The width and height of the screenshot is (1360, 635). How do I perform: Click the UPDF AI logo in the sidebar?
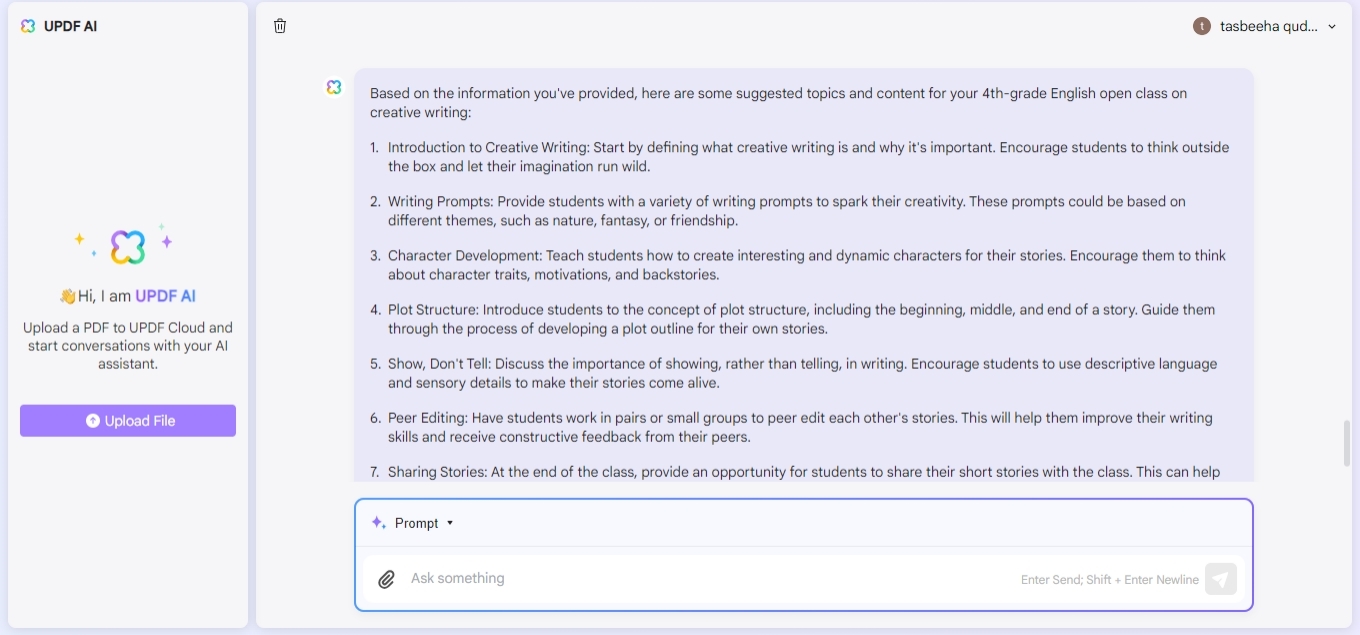tap(28, 26)
